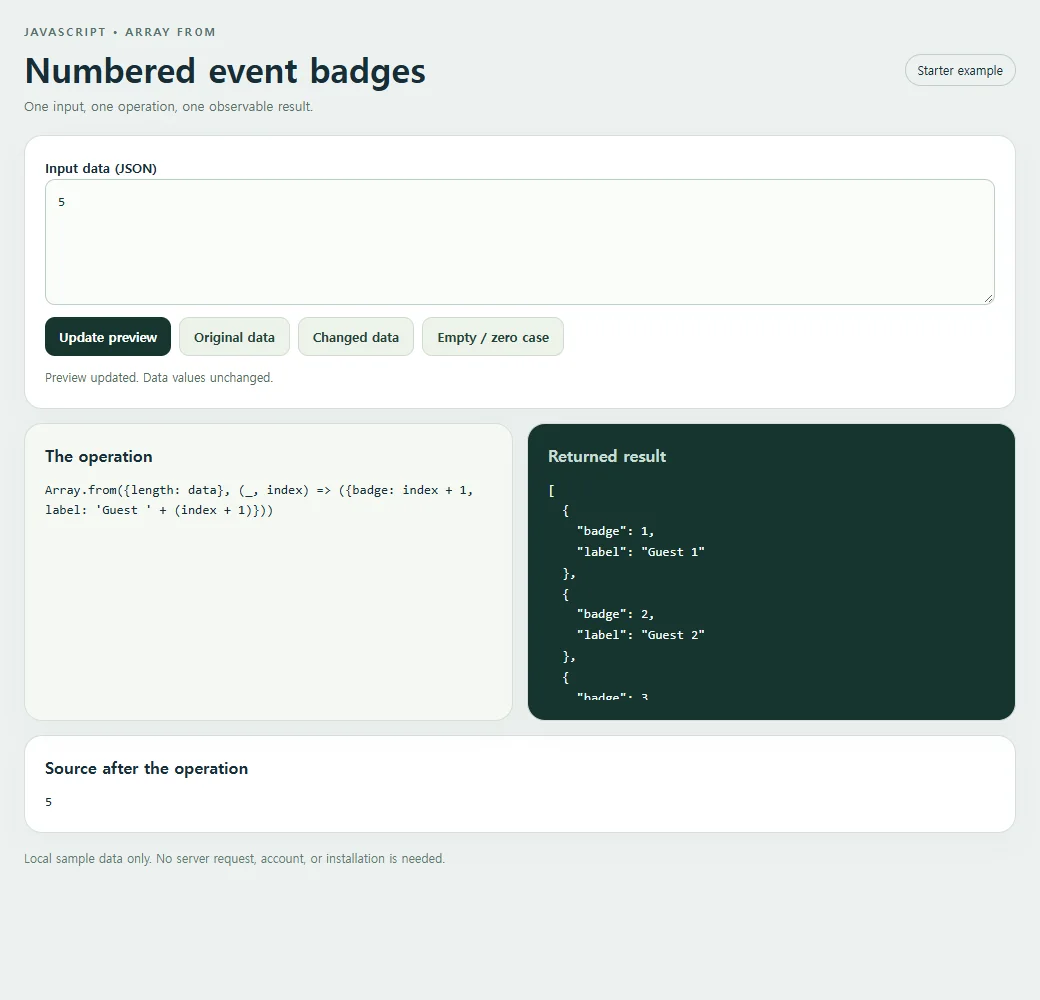Click the 'Local sample data only' footer note

tap(235, 859)
